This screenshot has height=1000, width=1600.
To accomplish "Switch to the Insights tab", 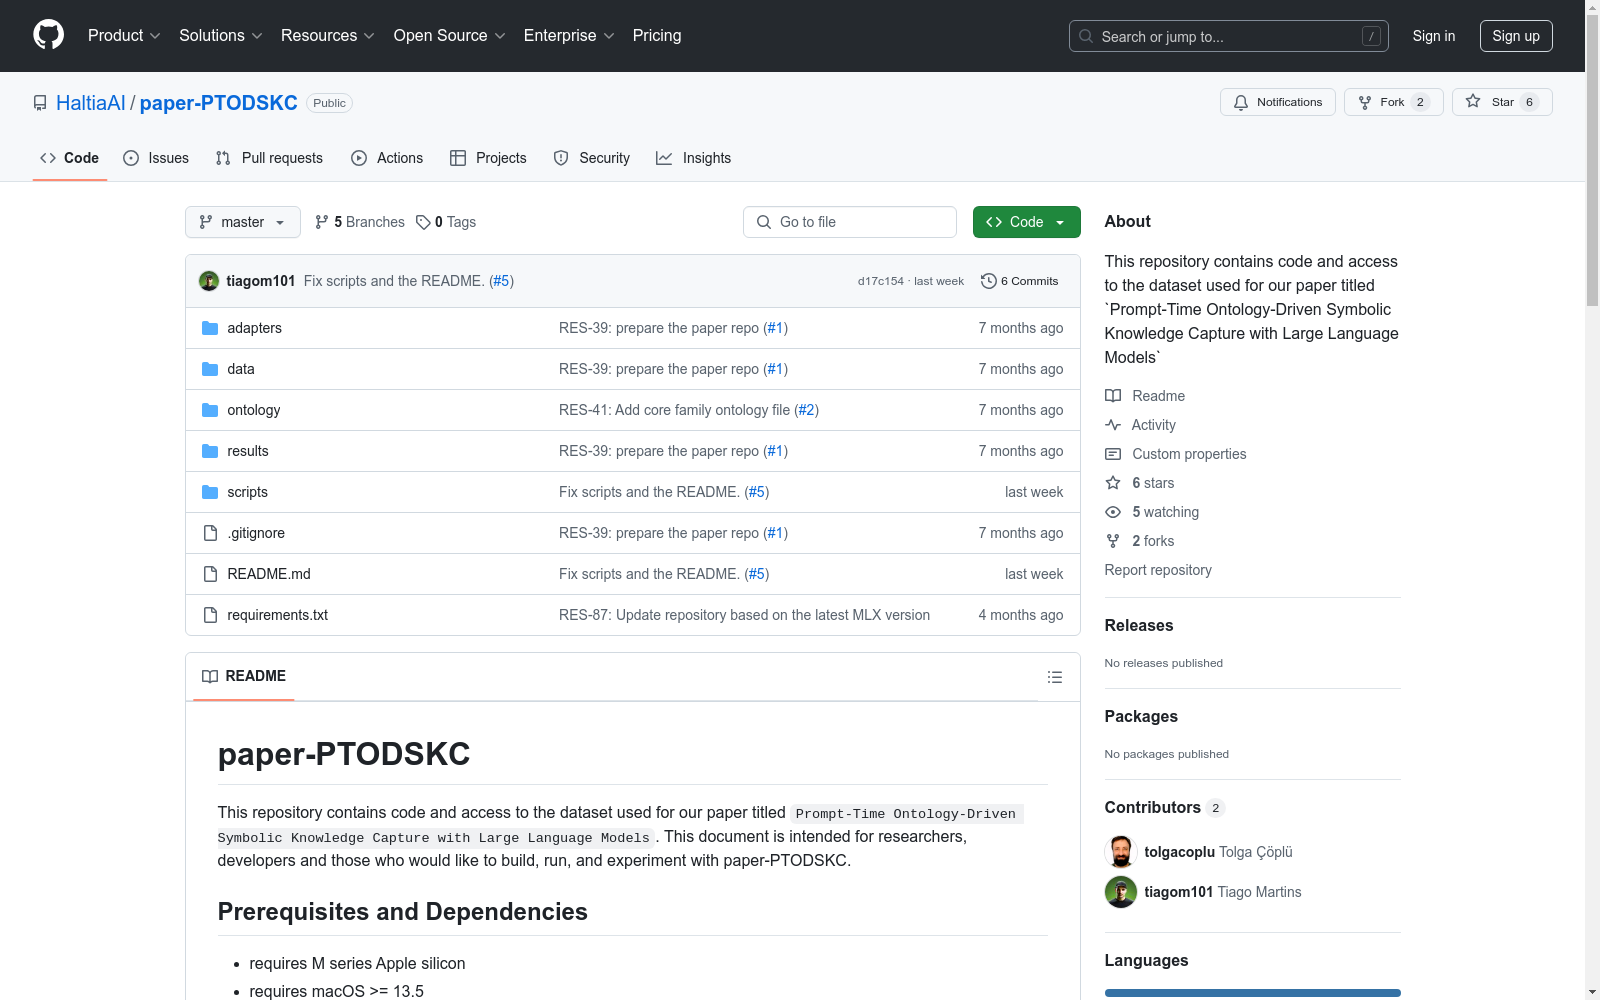I will point(693,158).
